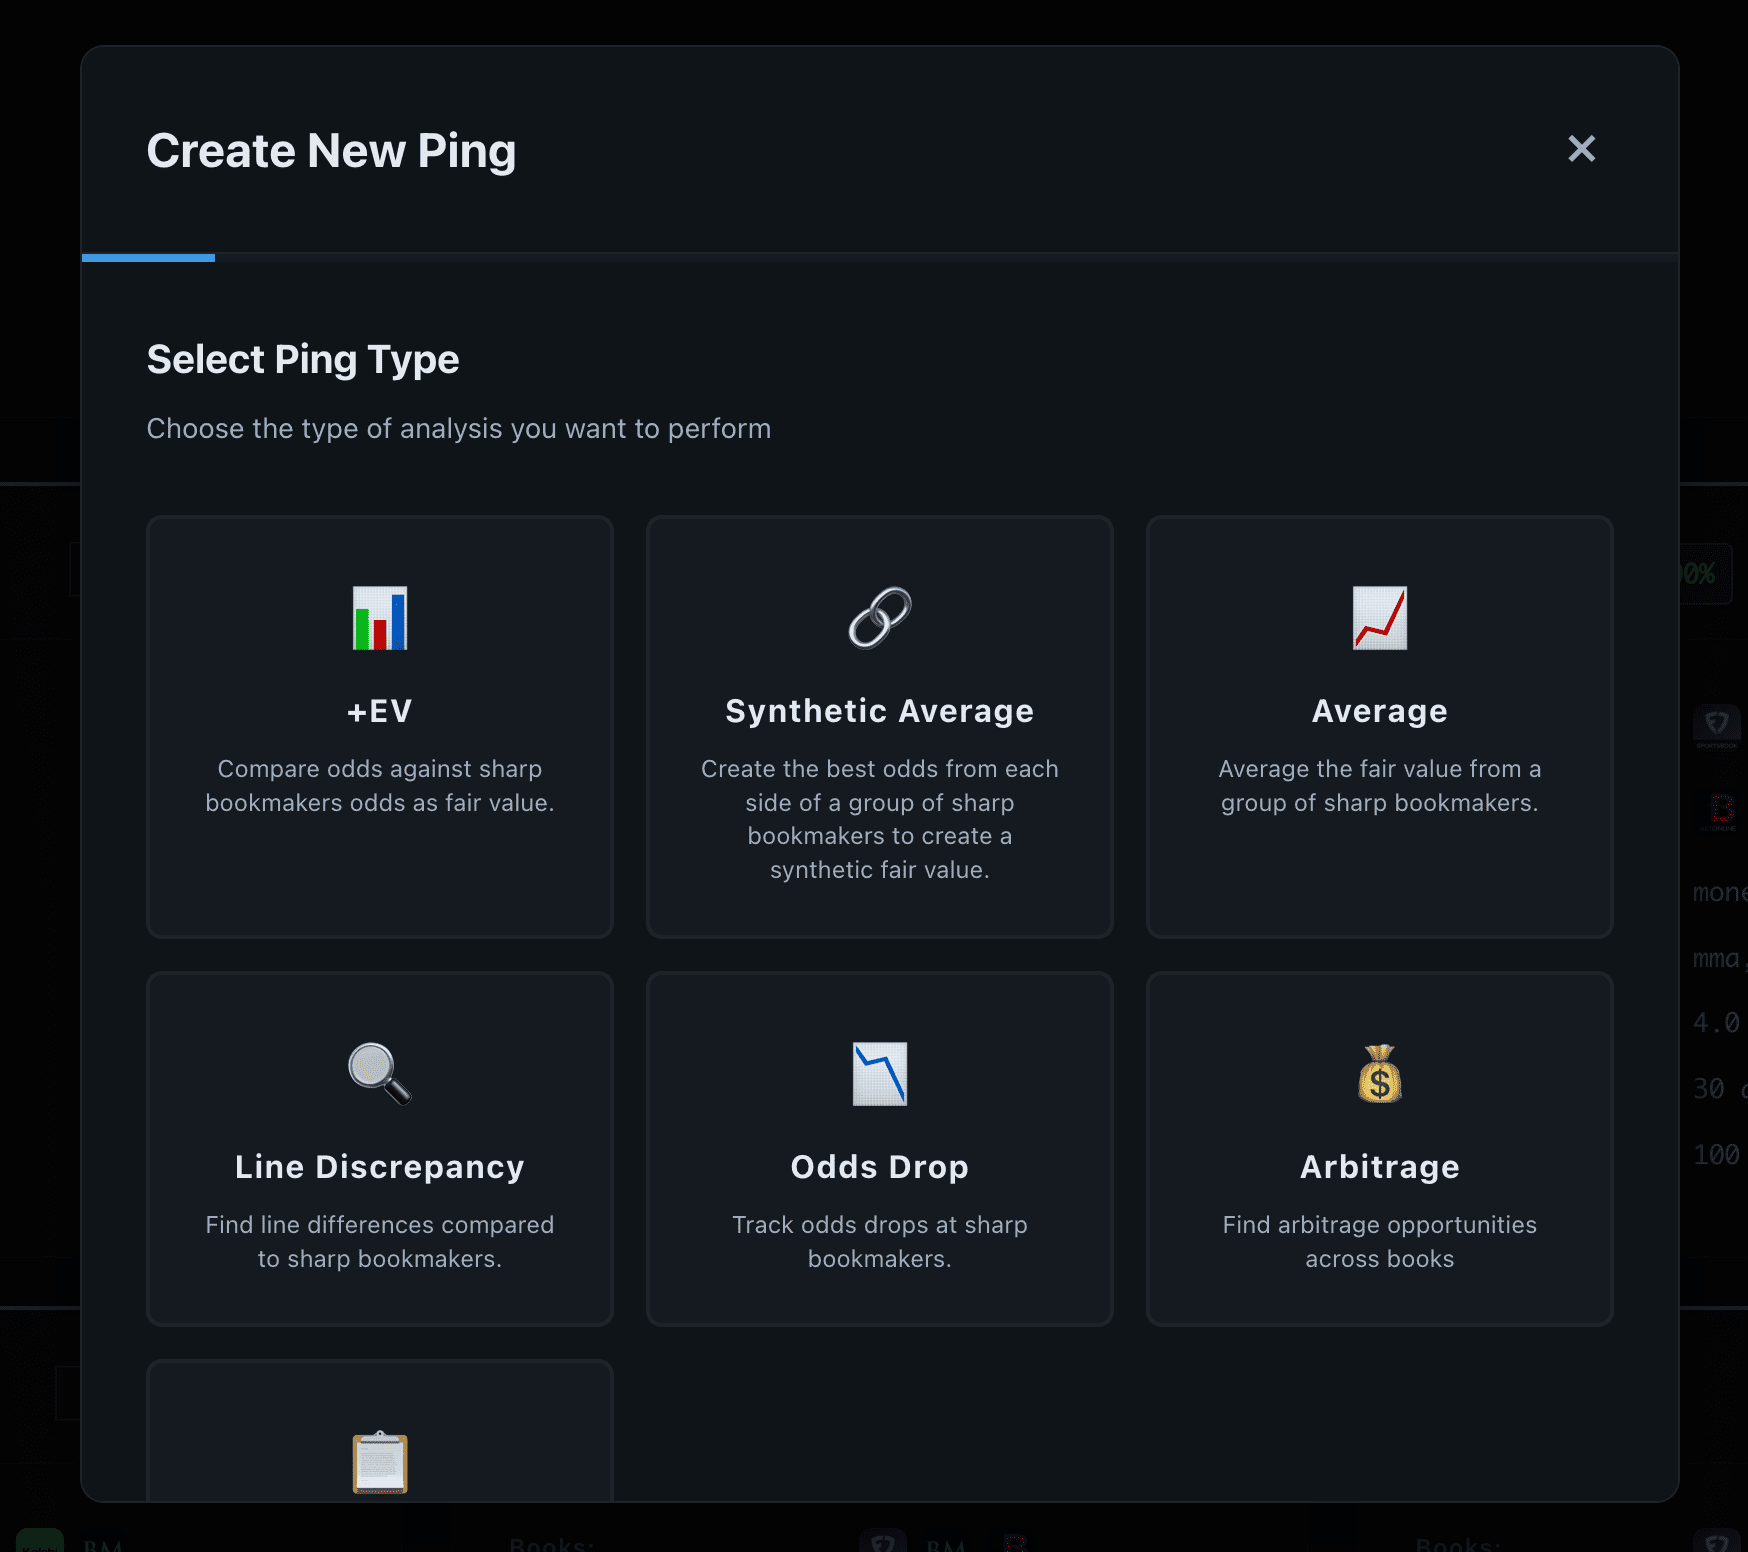
Task: Click the Line Discrepancy magnifying glass icon
Action: tap(380, 1074)
